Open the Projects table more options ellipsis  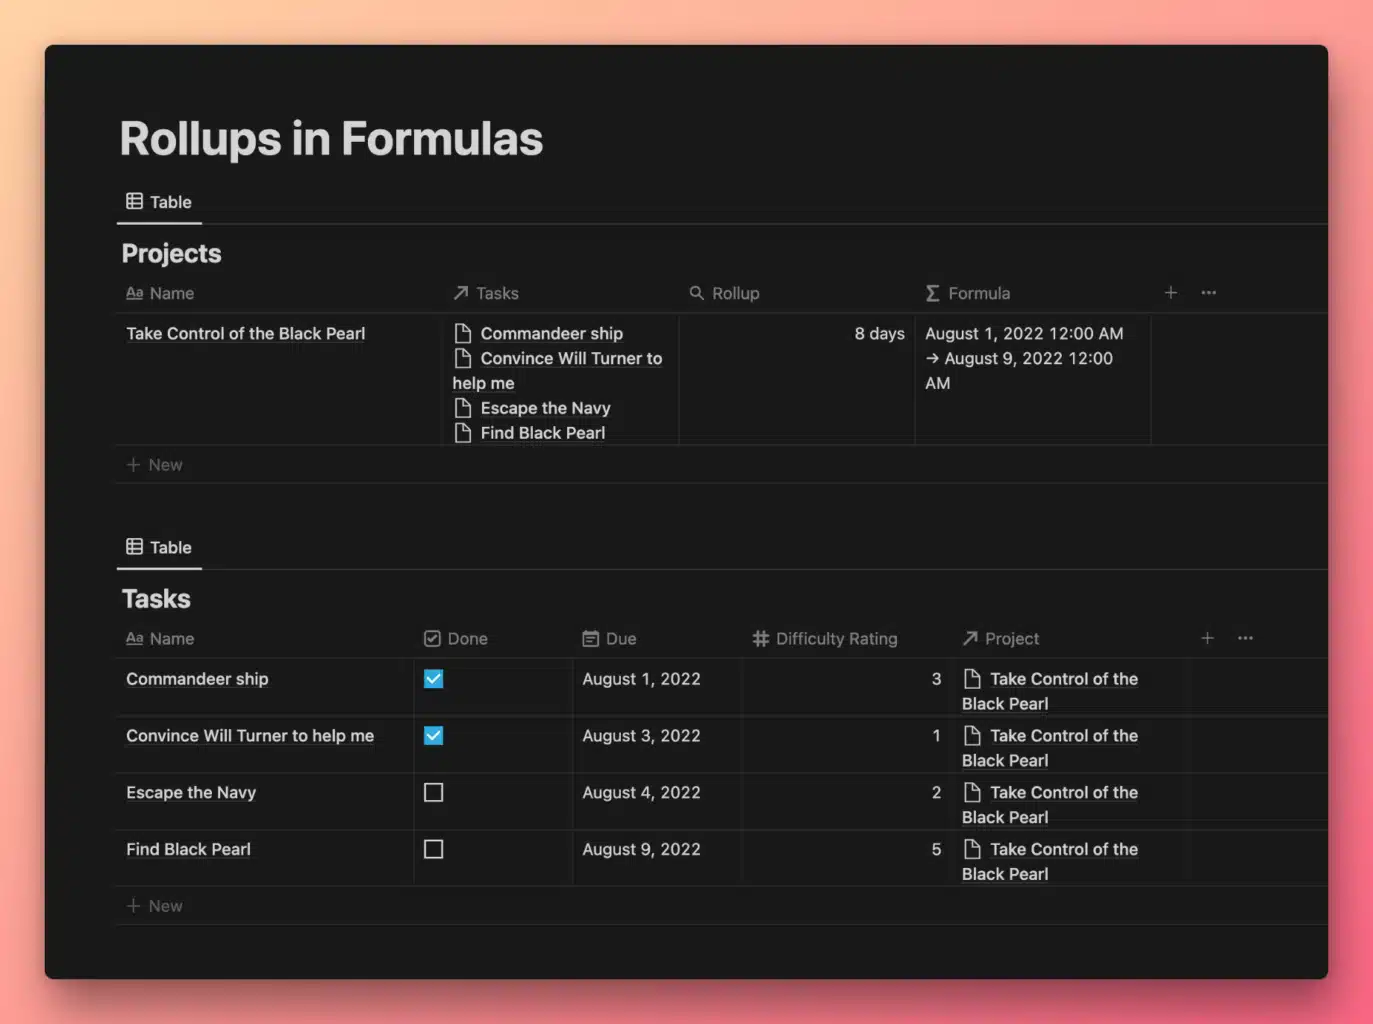point(1208,293)
